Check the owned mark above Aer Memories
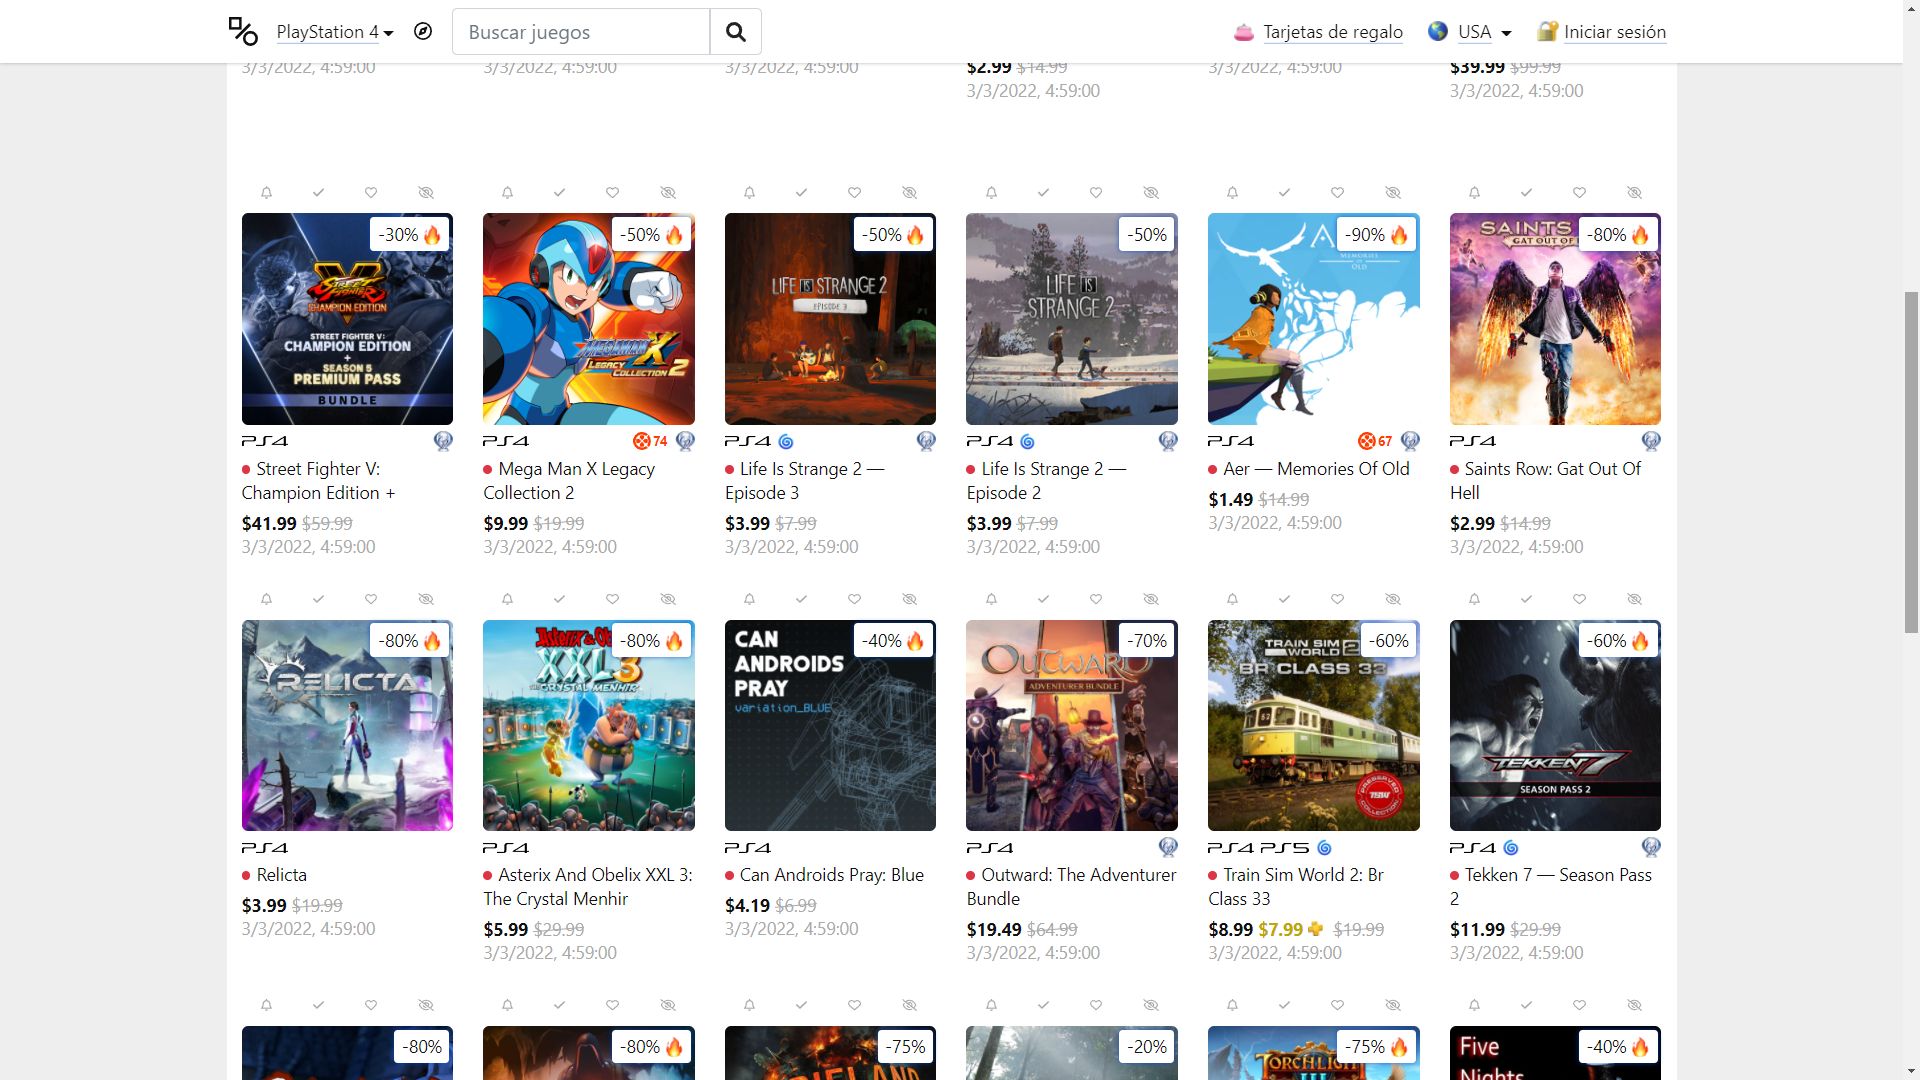 [1284, 192]
